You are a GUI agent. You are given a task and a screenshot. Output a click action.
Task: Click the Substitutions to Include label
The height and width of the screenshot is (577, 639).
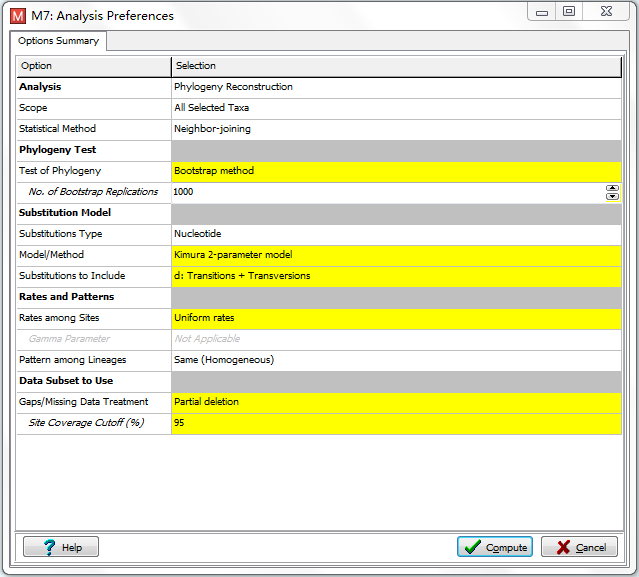(72, 276)
